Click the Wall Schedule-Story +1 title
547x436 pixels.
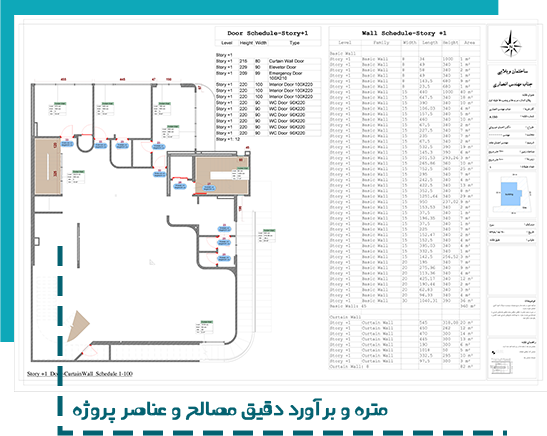pyautogui.click(x=404, y=33)
